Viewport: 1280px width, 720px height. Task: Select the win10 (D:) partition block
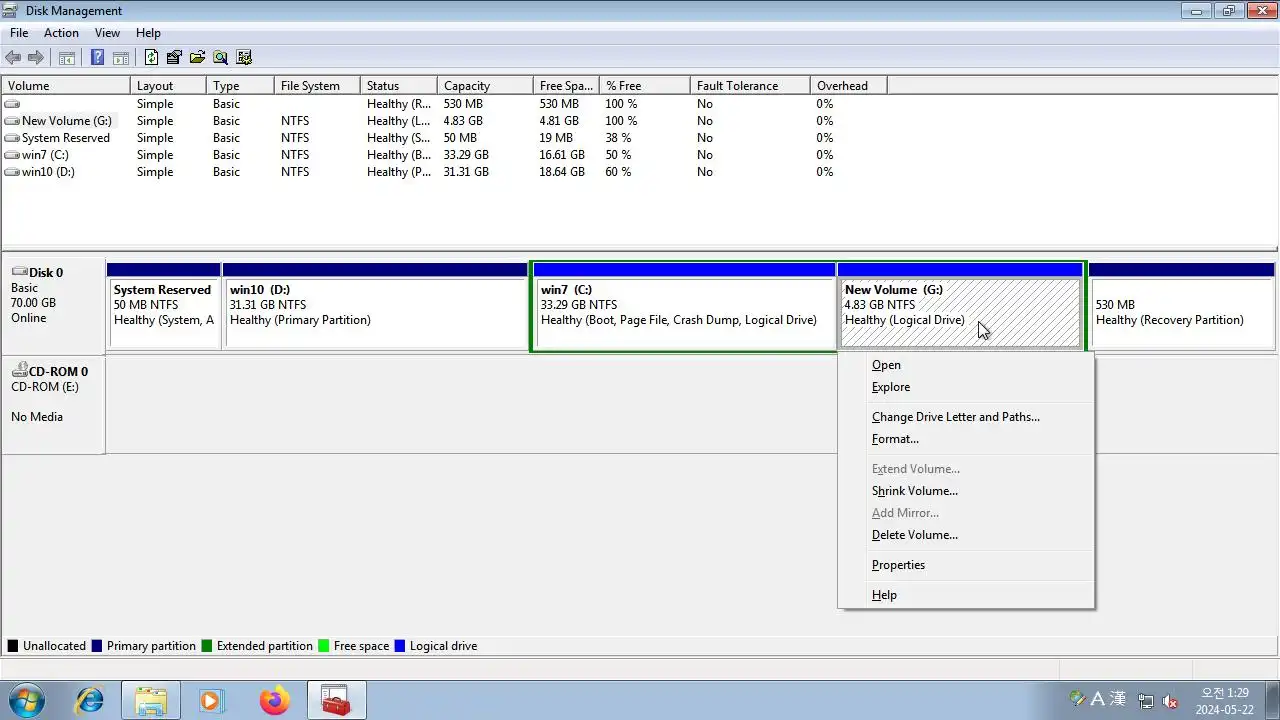[375, 306]
